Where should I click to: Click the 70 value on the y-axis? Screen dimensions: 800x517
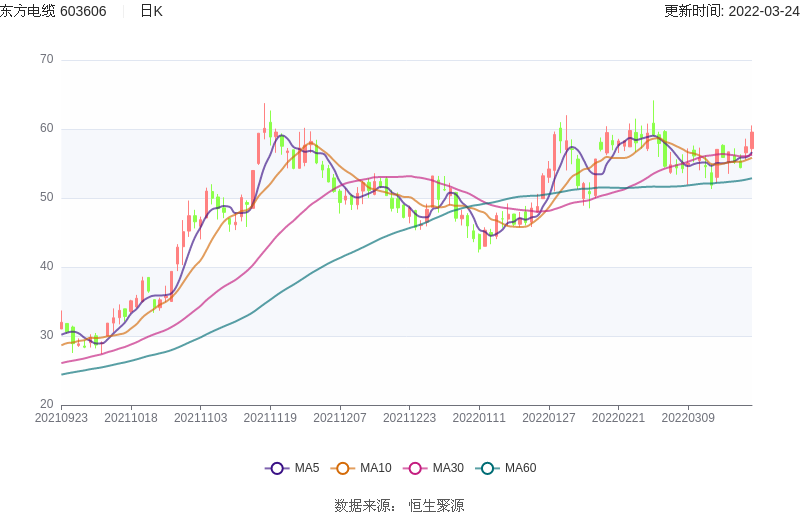click(46, 59)
